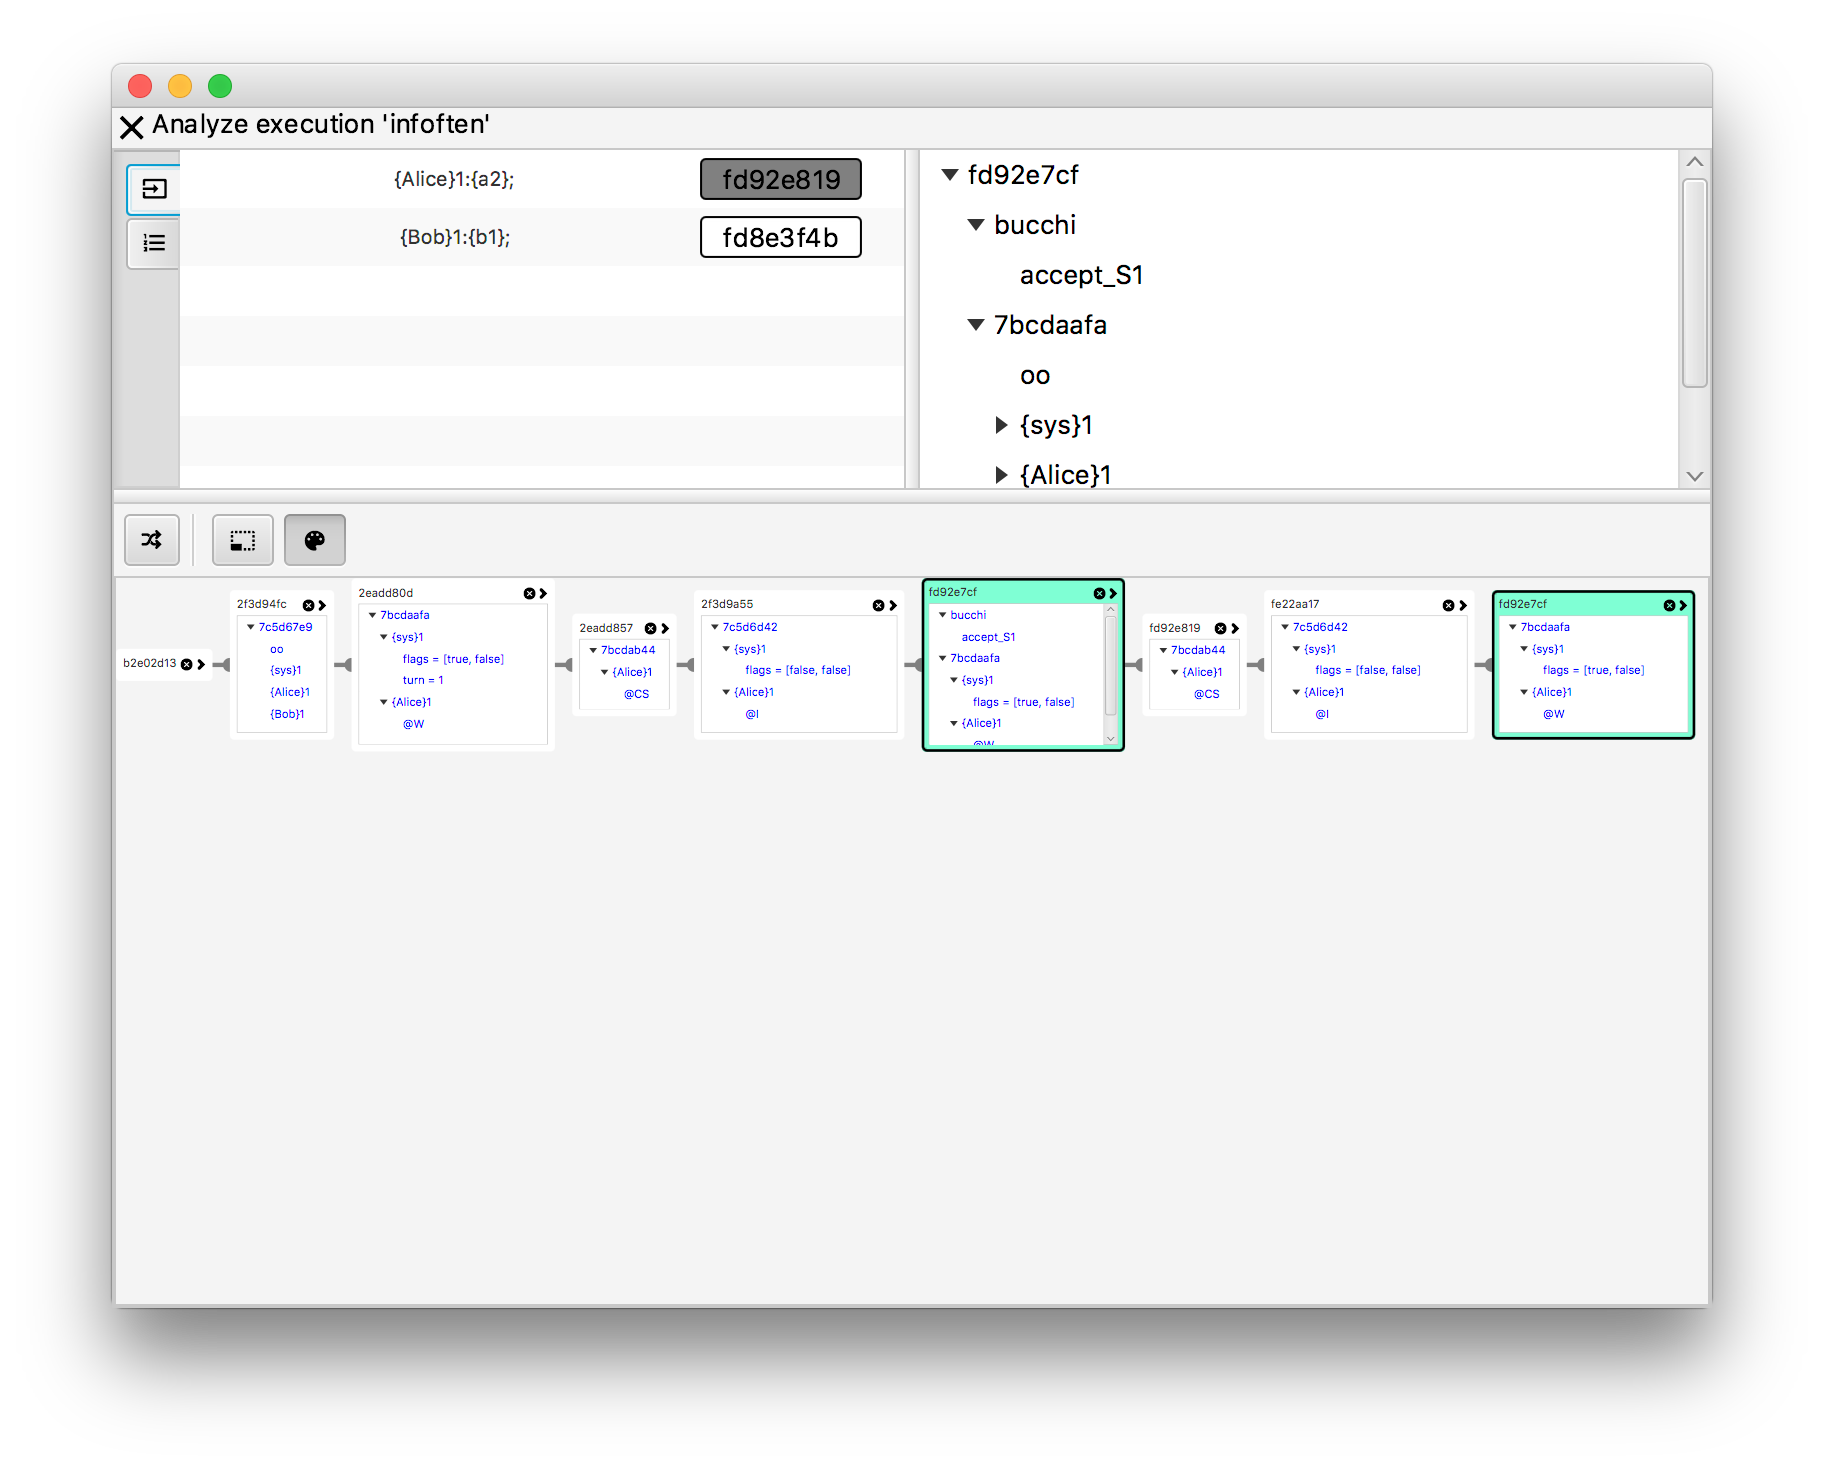Collapse 7bcdab44 inside node 2eadd857

point(593,650)
